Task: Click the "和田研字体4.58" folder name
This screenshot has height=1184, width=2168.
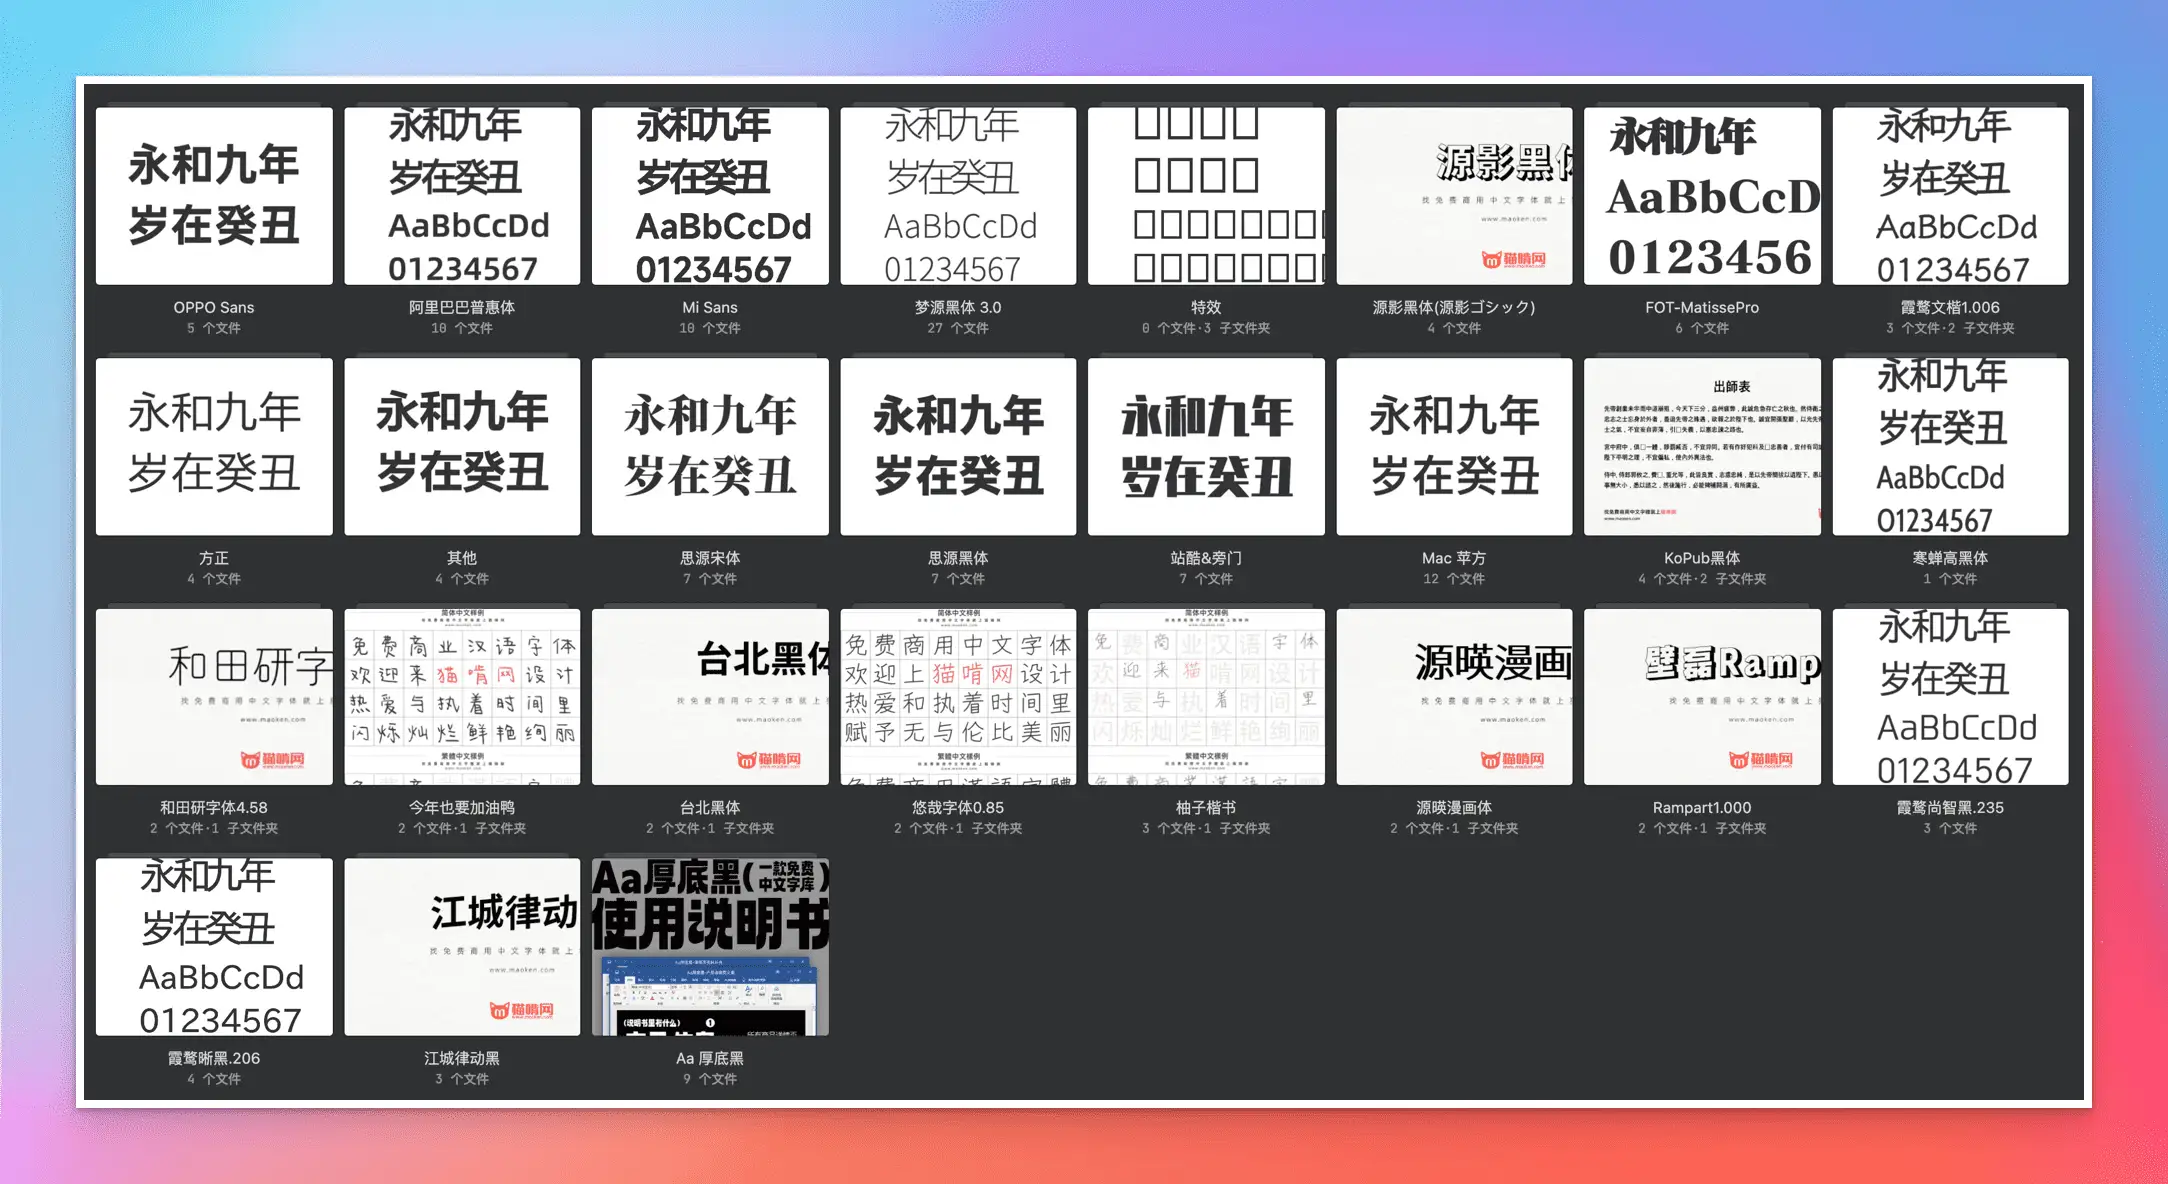Action: pyautogui.click(x=214, y=807)
